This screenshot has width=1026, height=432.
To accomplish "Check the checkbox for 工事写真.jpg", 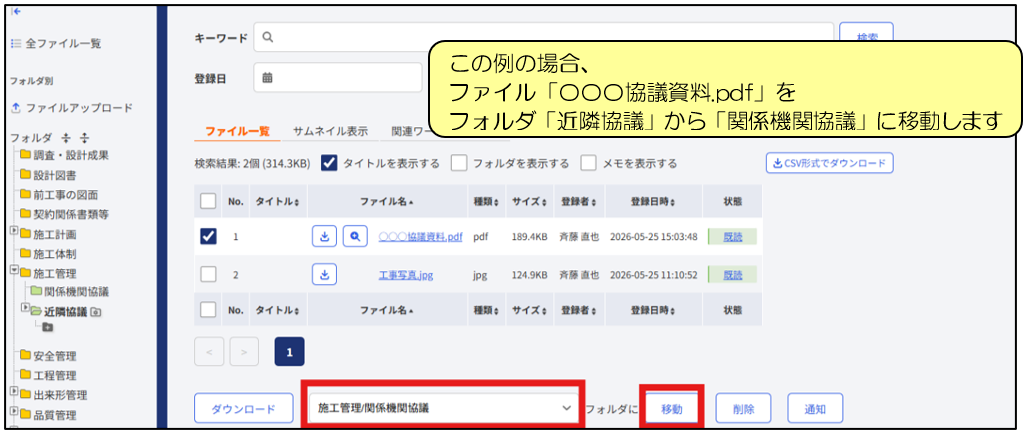I will click(208, 275).
